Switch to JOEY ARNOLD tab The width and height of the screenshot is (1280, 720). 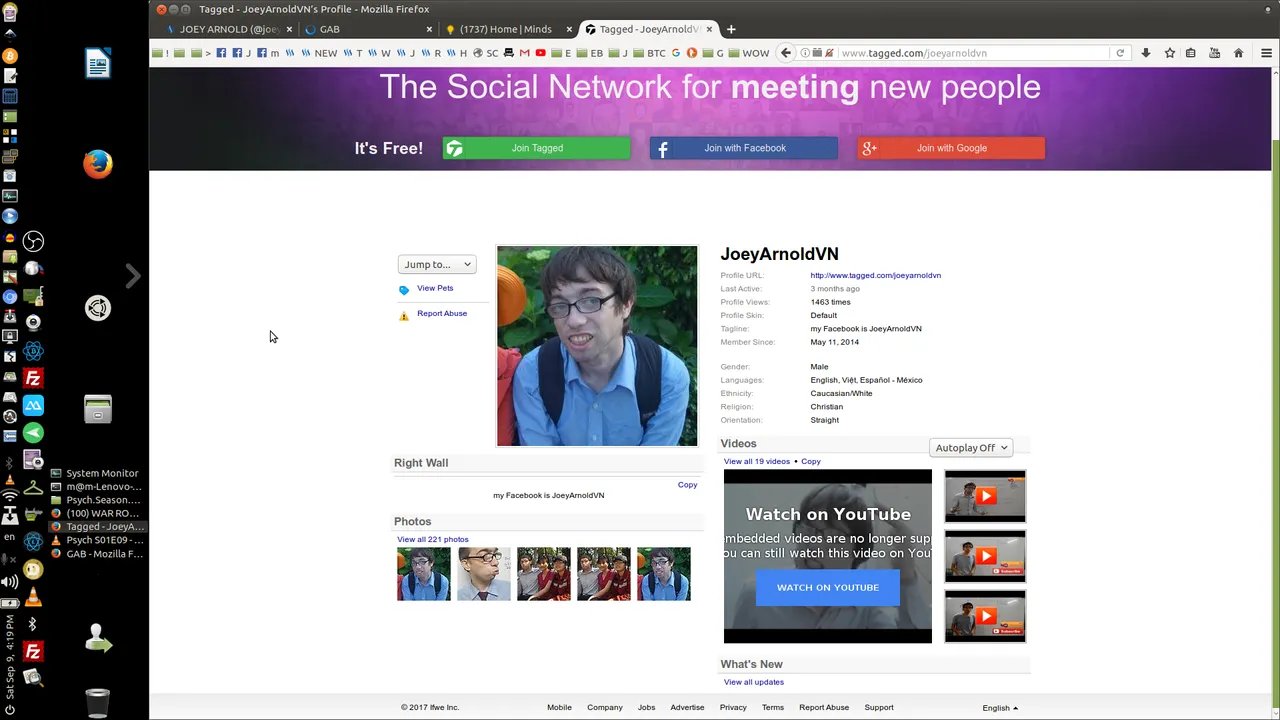[x=228, y=29]
